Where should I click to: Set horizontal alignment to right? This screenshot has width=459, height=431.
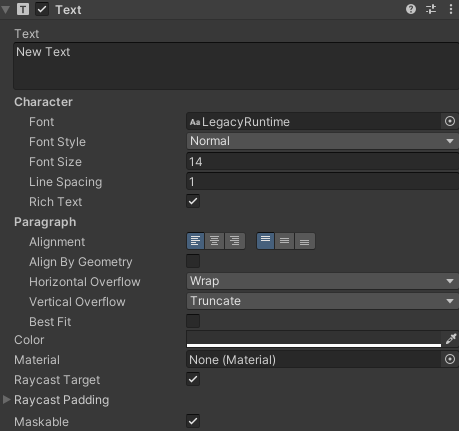coord(235,241)
